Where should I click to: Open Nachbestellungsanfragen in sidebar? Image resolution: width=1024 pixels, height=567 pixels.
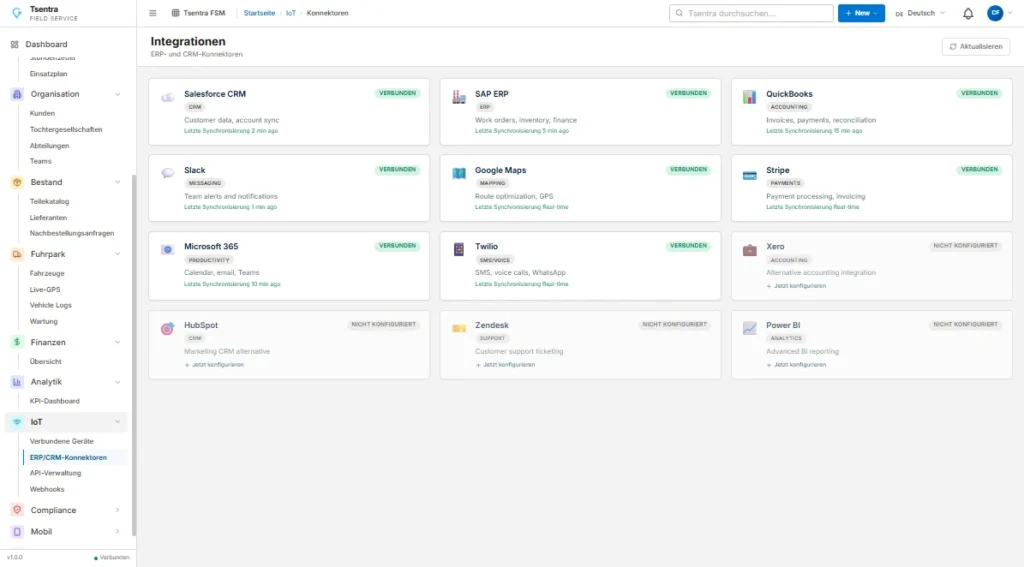tap(72, 233)
